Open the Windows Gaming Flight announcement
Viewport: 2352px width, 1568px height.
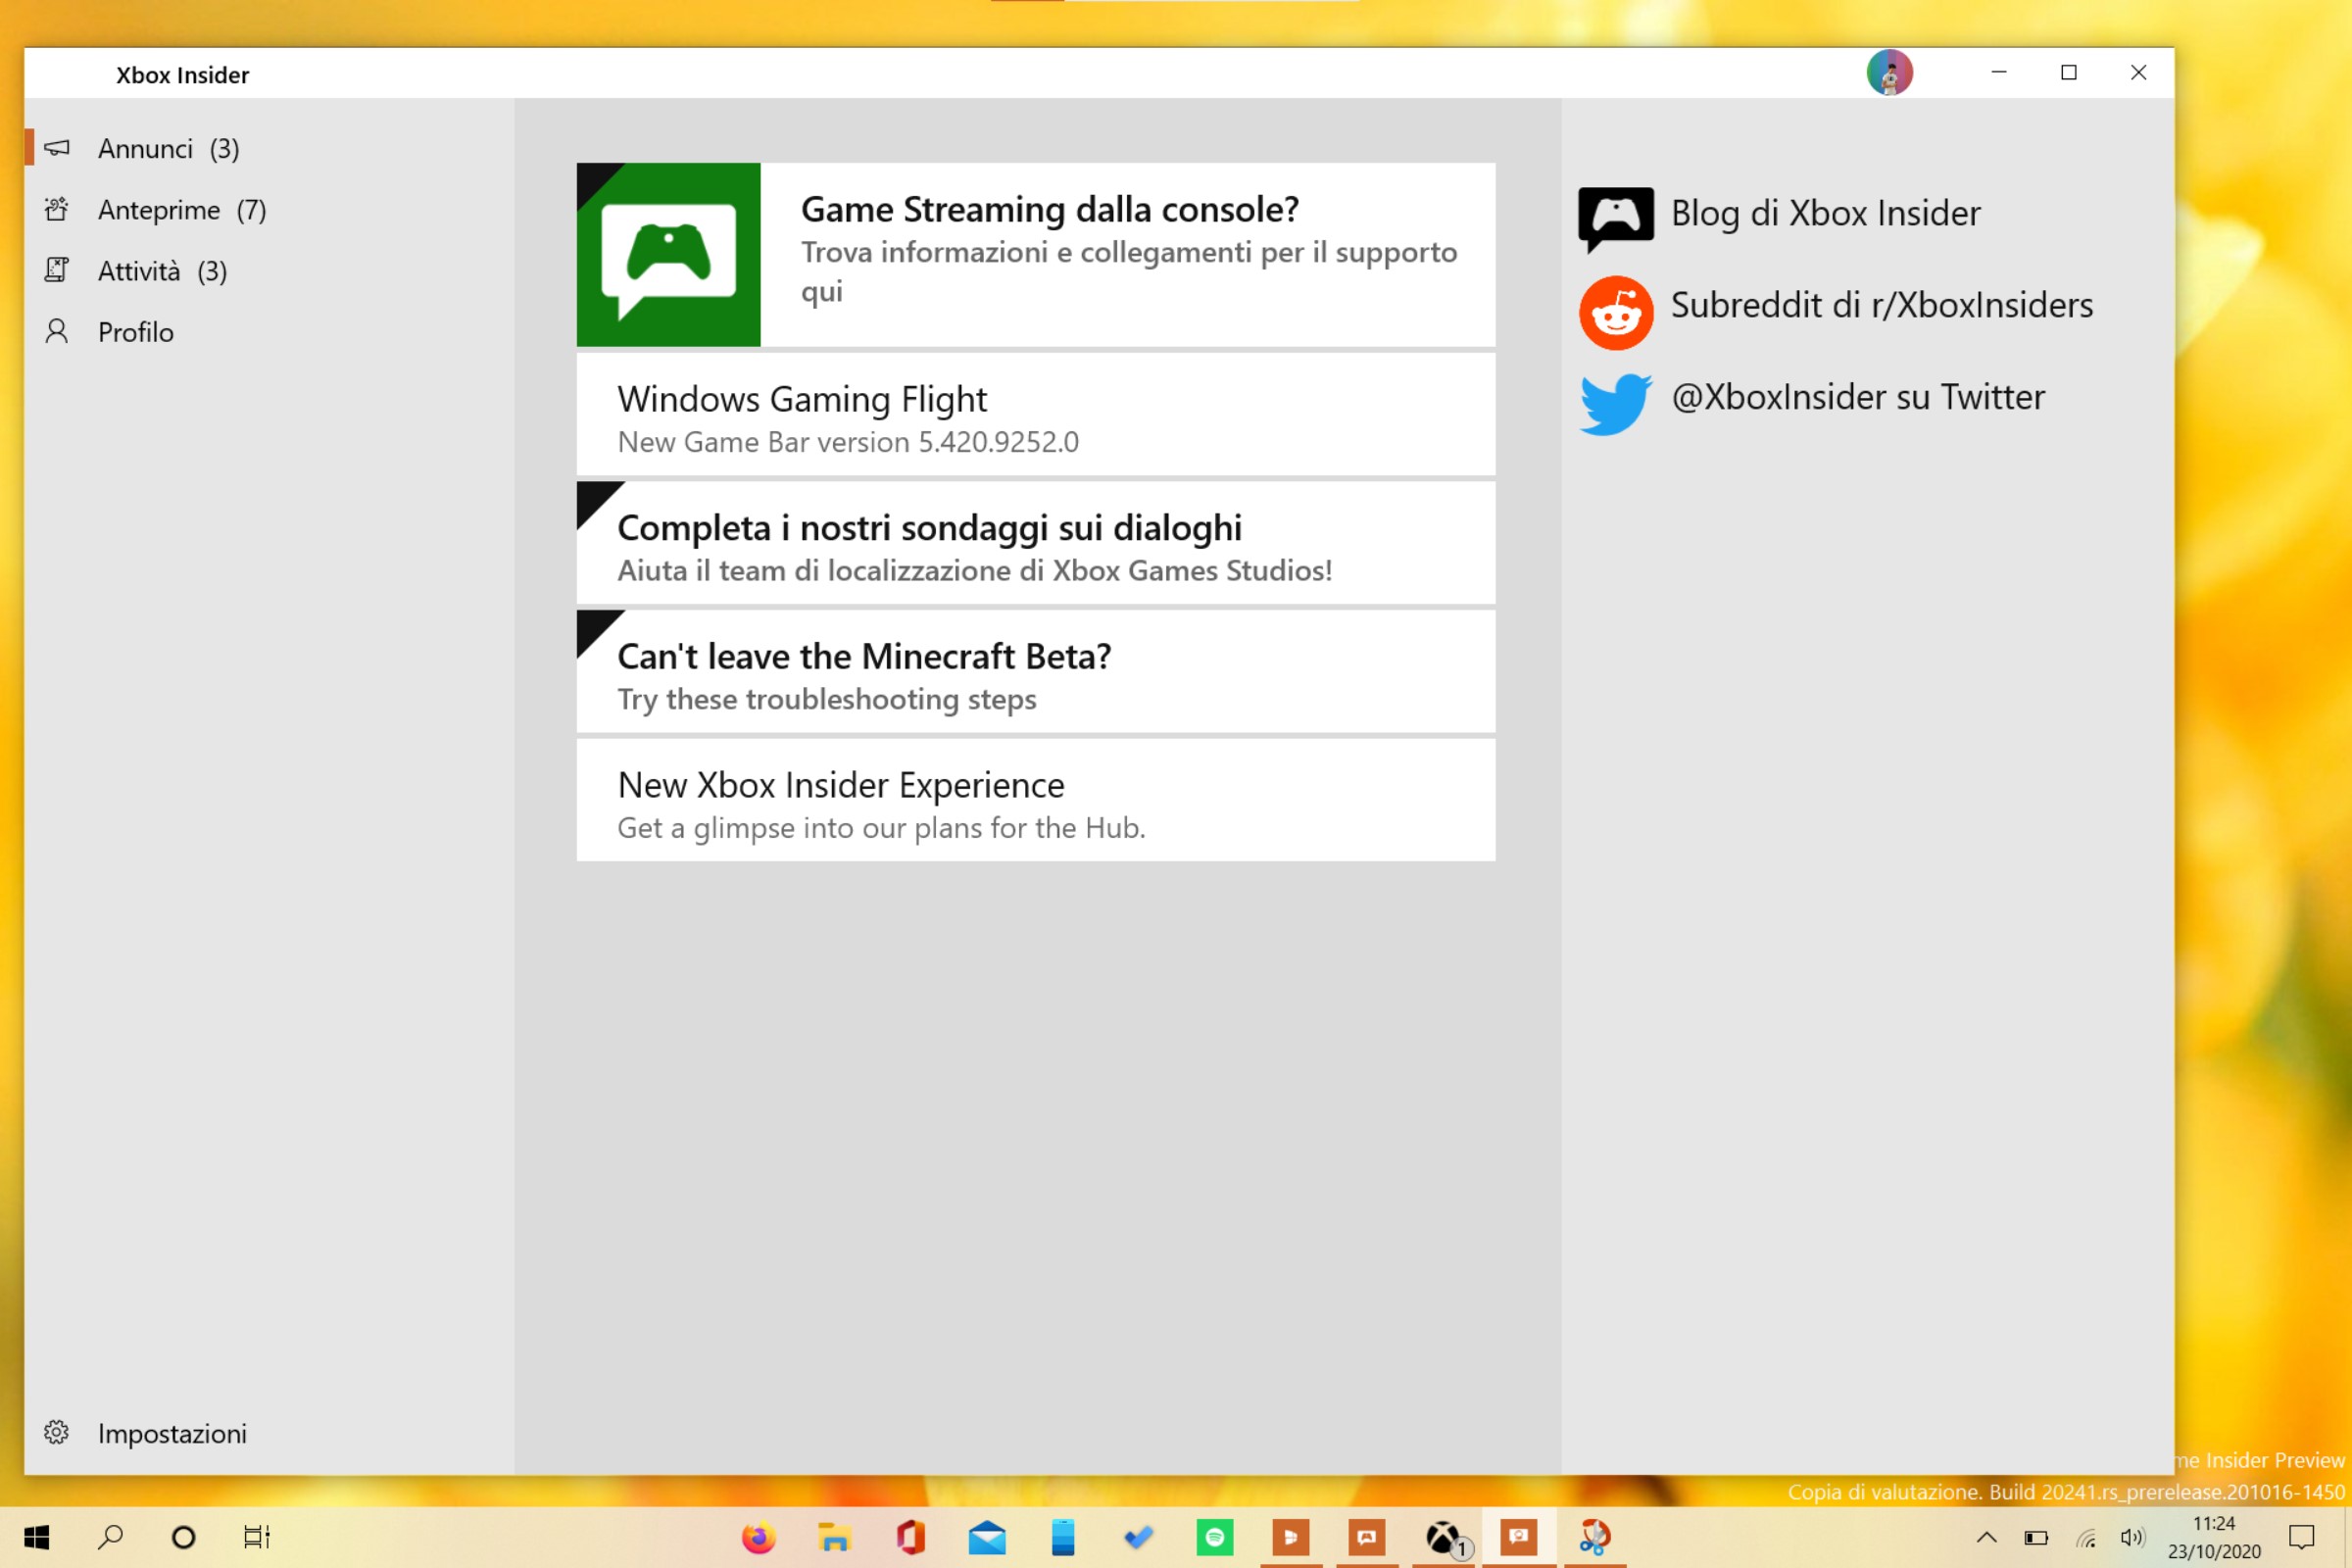pos(1036,415)
